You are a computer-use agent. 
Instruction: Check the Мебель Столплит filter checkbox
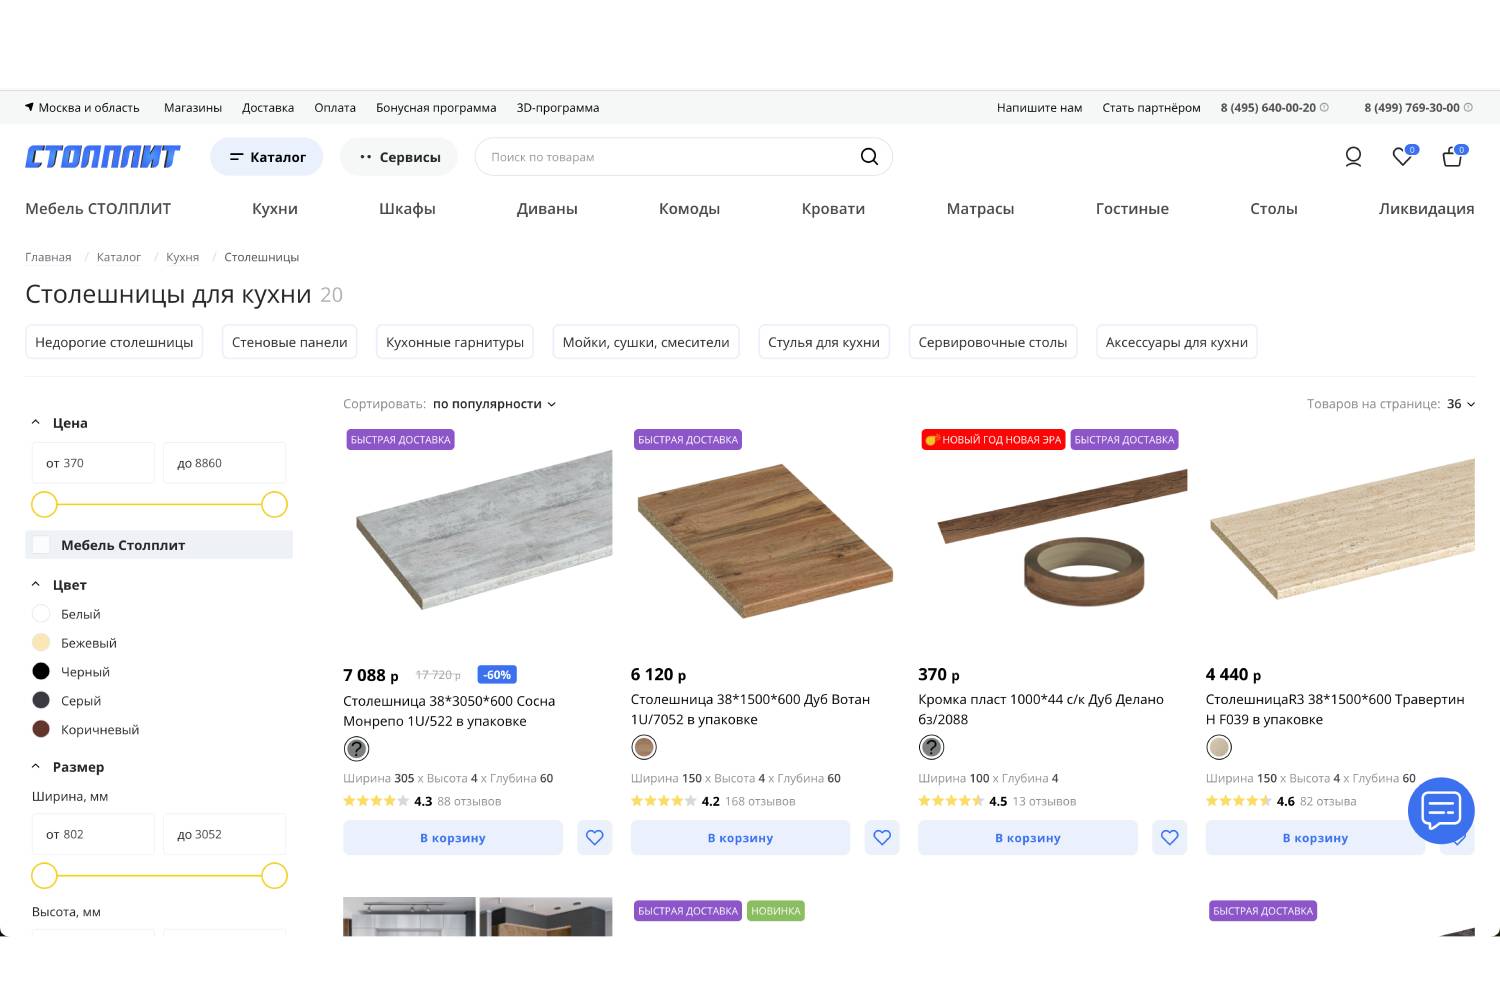coord(42,545)
